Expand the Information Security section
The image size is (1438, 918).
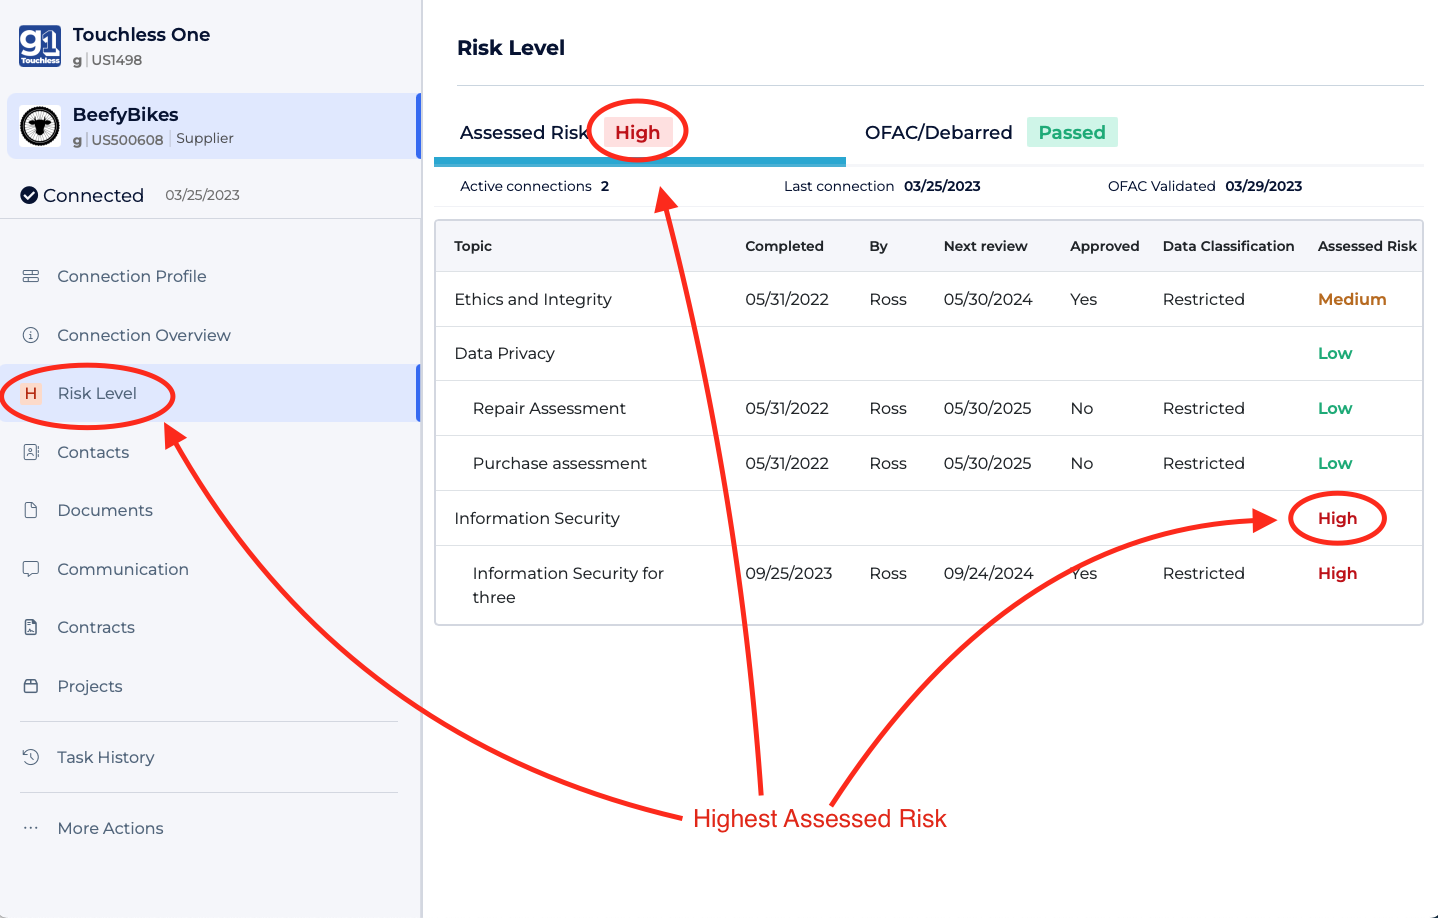click(537, 518)
